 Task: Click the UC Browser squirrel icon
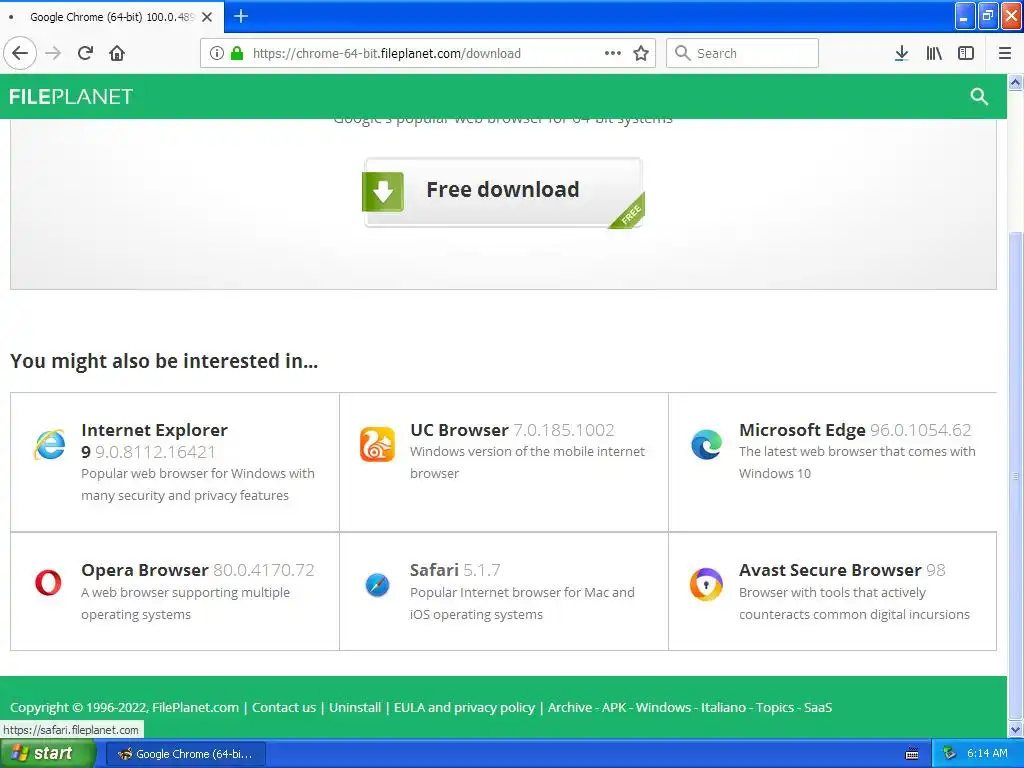pyautogui.click(x=377, y=445)
